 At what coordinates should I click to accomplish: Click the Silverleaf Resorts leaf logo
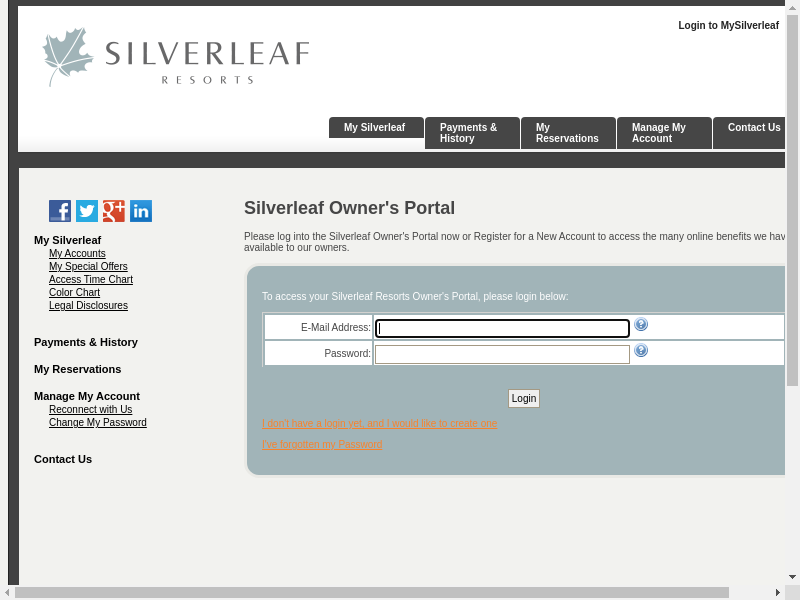click(68, 56)
